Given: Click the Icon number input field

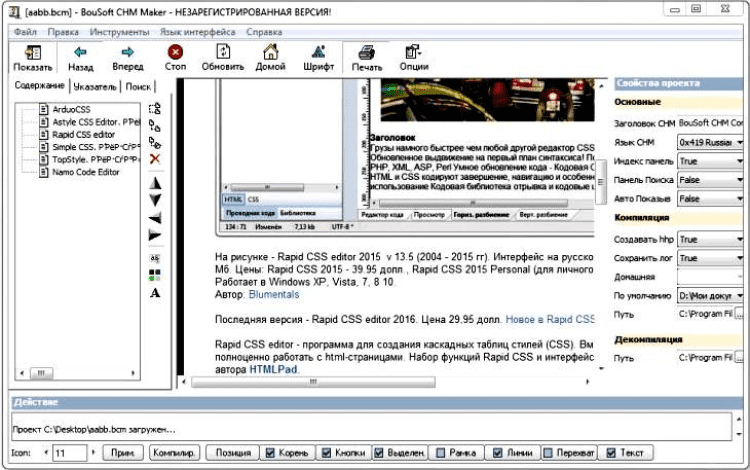Looking at the screenshot, I should pos(69,453).
